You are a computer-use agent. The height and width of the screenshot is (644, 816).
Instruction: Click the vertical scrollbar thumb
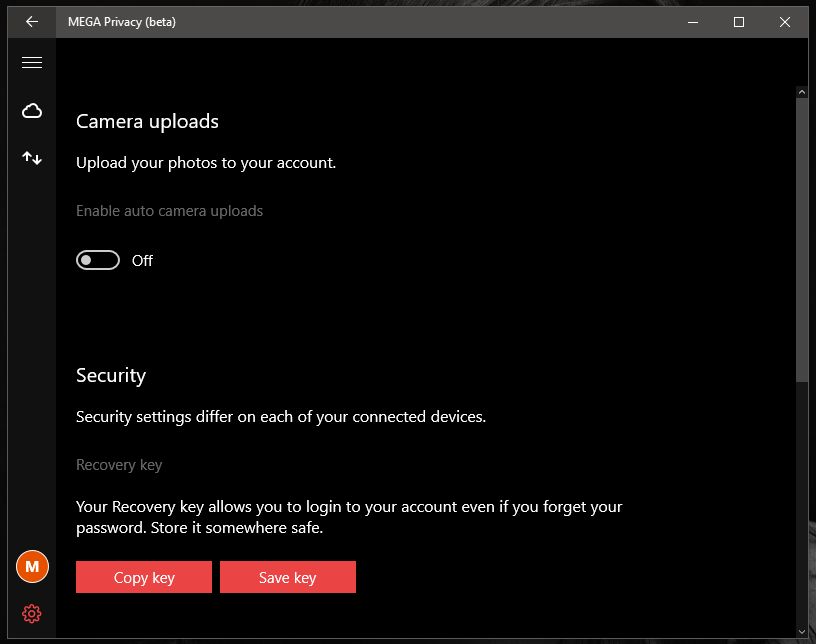point(801,239)
